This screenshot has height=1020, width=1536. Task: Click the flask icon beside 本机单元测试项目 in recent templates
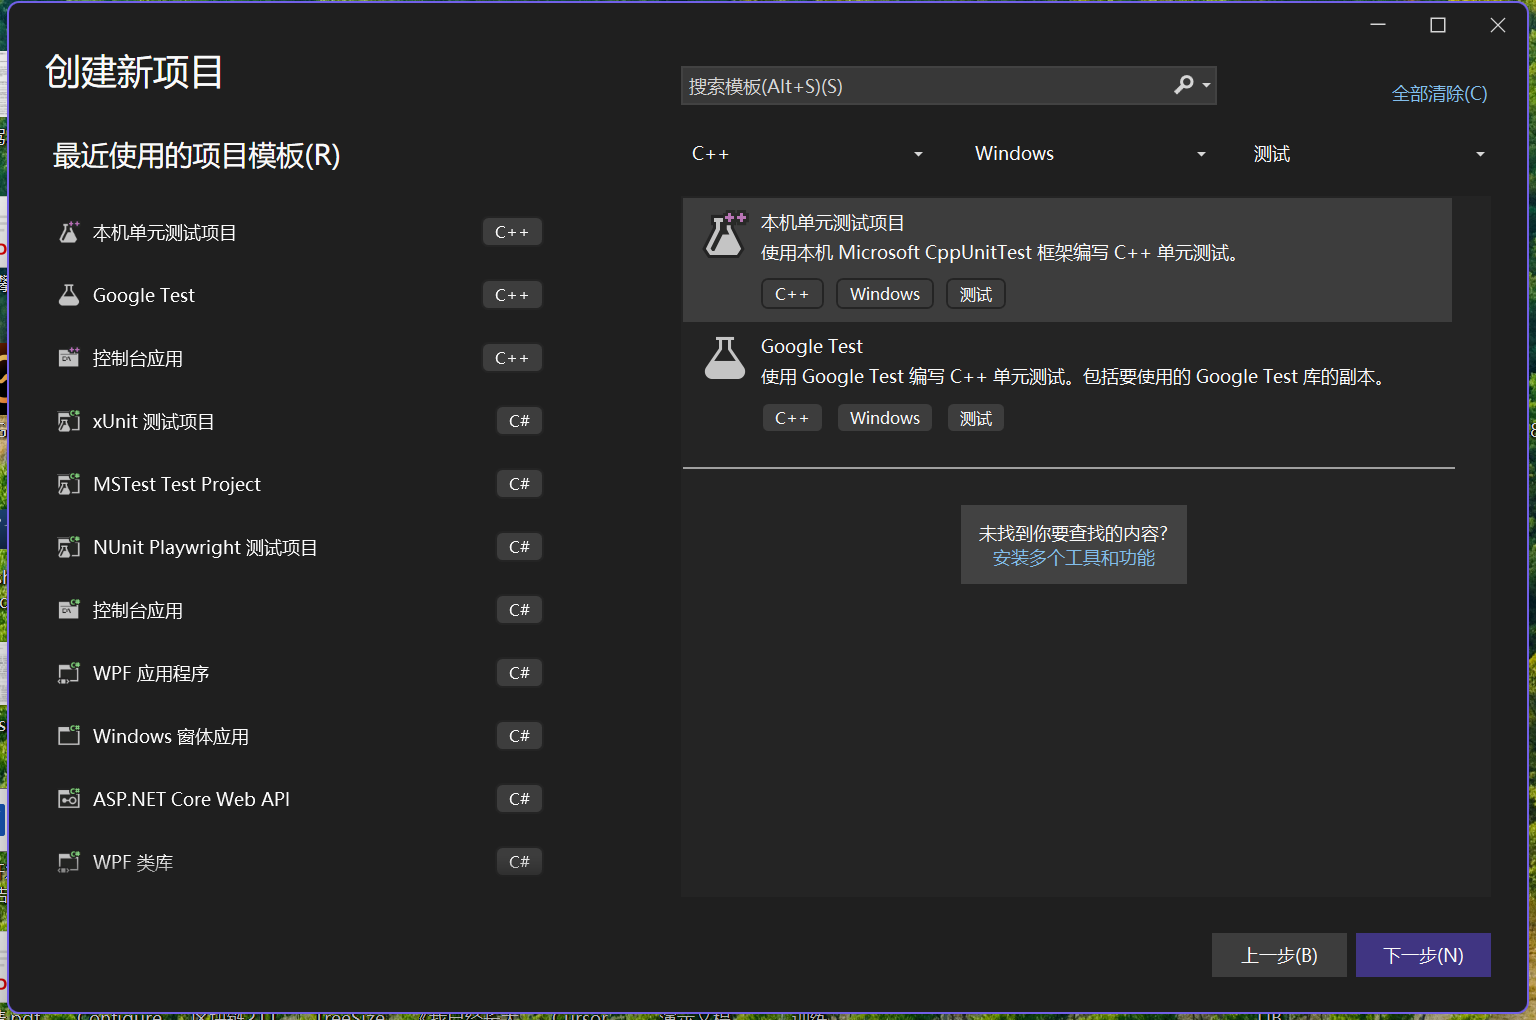(x=69, y=232)
